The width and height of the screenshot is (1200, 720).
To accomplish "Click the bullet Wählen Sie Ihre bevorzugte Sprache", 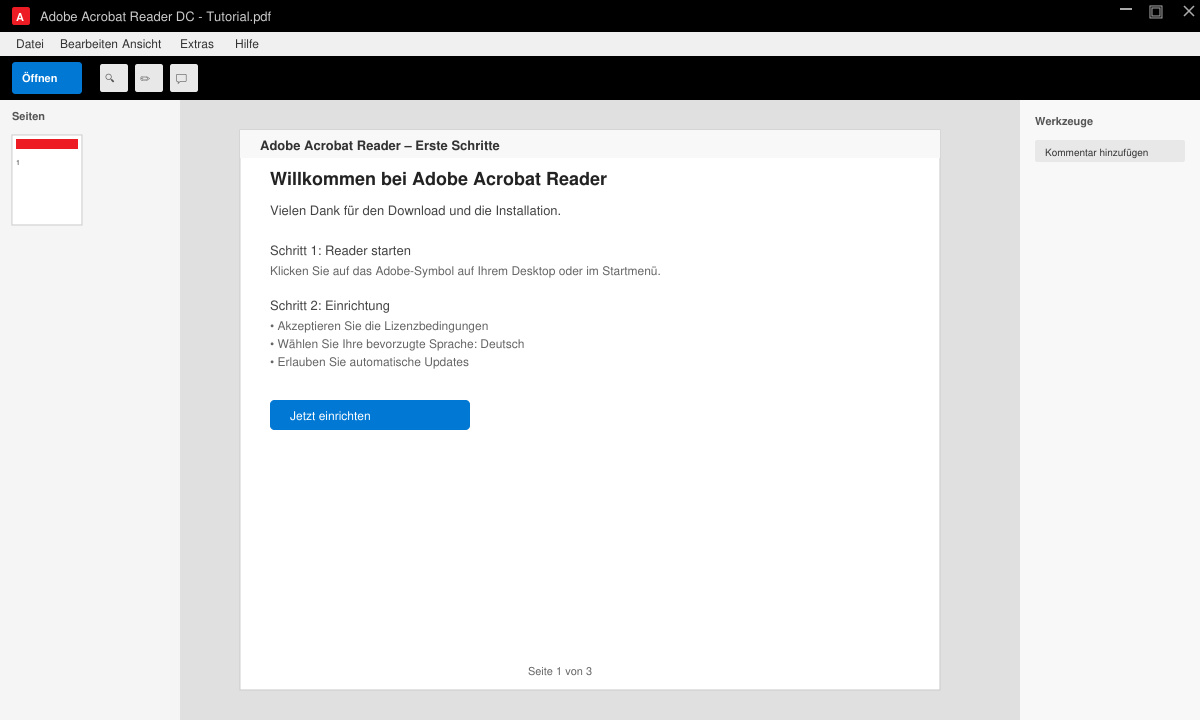I will coord(397,344).
